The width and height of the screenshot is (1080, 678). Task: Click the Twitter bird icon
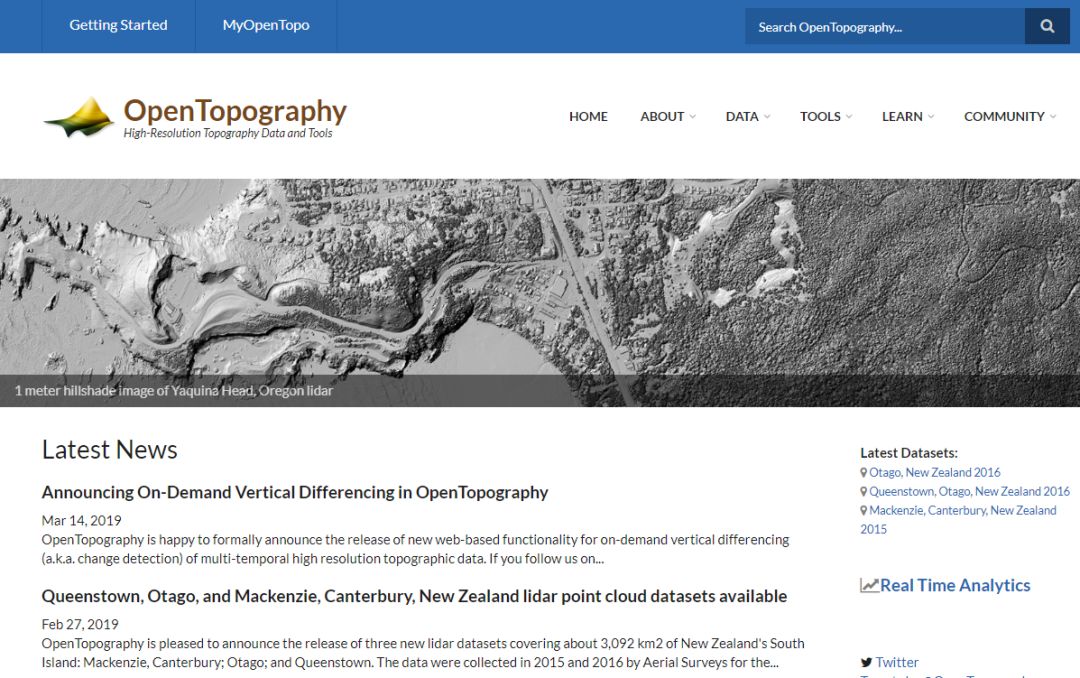[866, 662]
